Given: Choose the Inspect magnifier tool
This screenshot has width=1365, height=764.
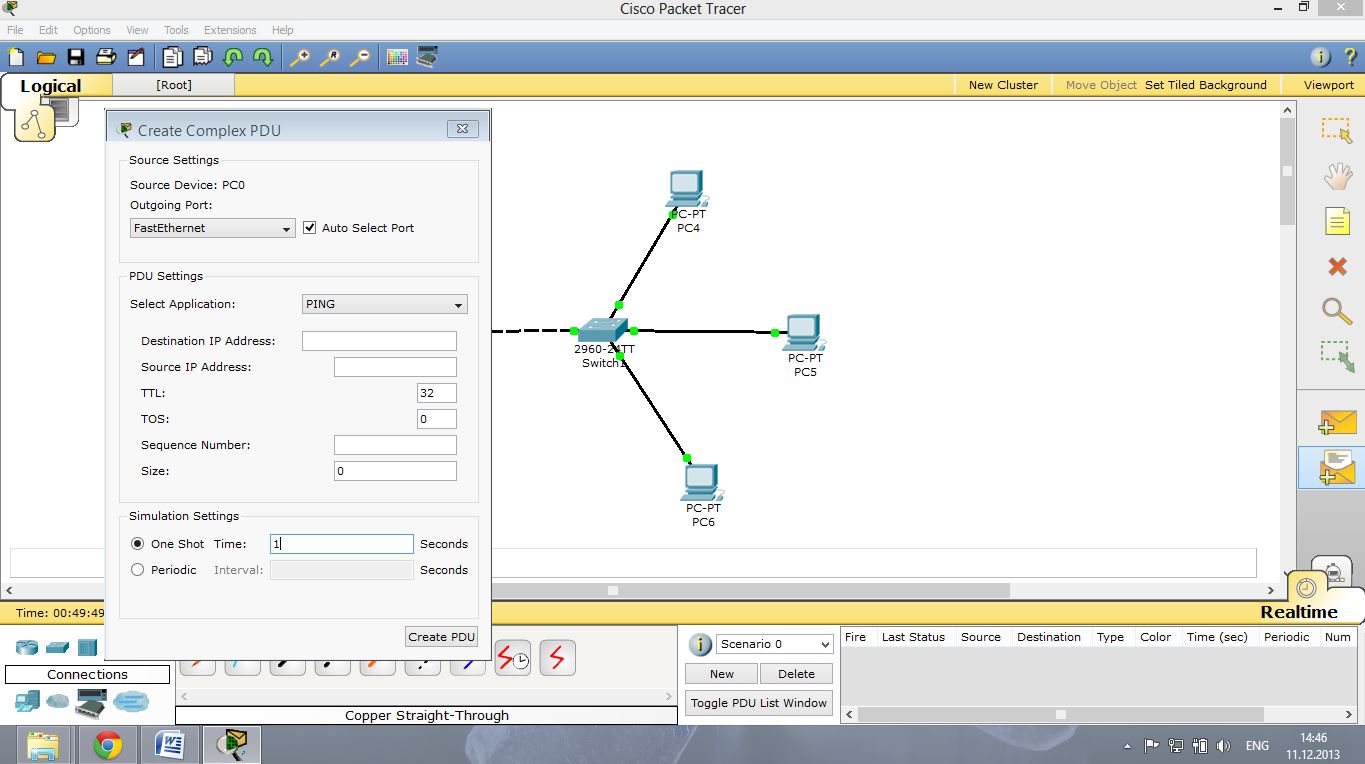Looking at the screenshot, I should point(1337,310).
